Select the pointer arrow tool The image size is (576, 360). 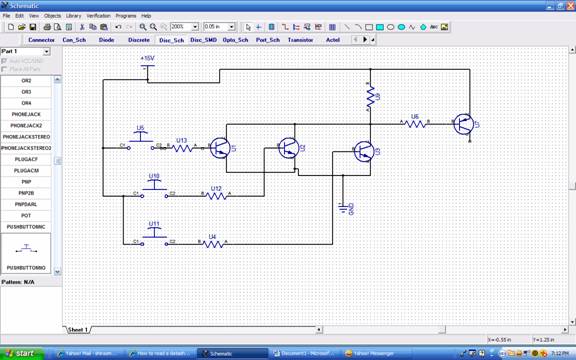coord(248,27)
